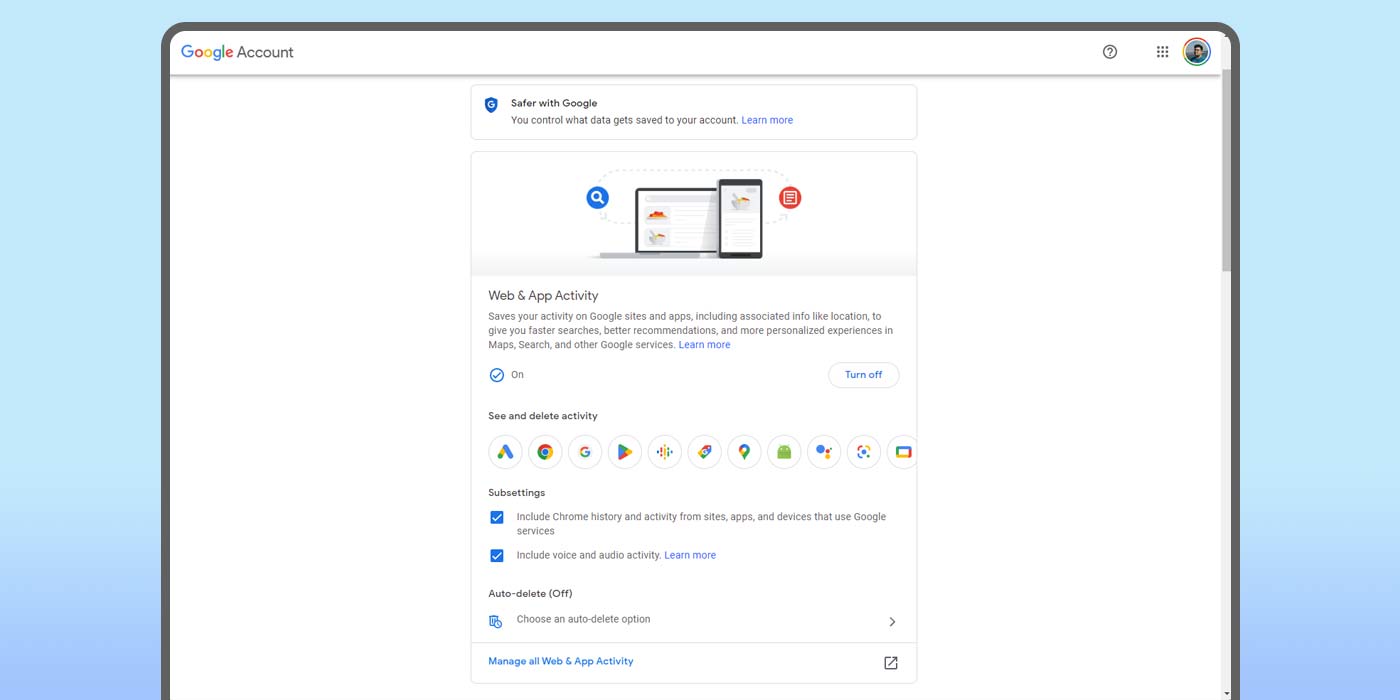Open Google Ads activity icon
1400x700 pixels.
505,452
